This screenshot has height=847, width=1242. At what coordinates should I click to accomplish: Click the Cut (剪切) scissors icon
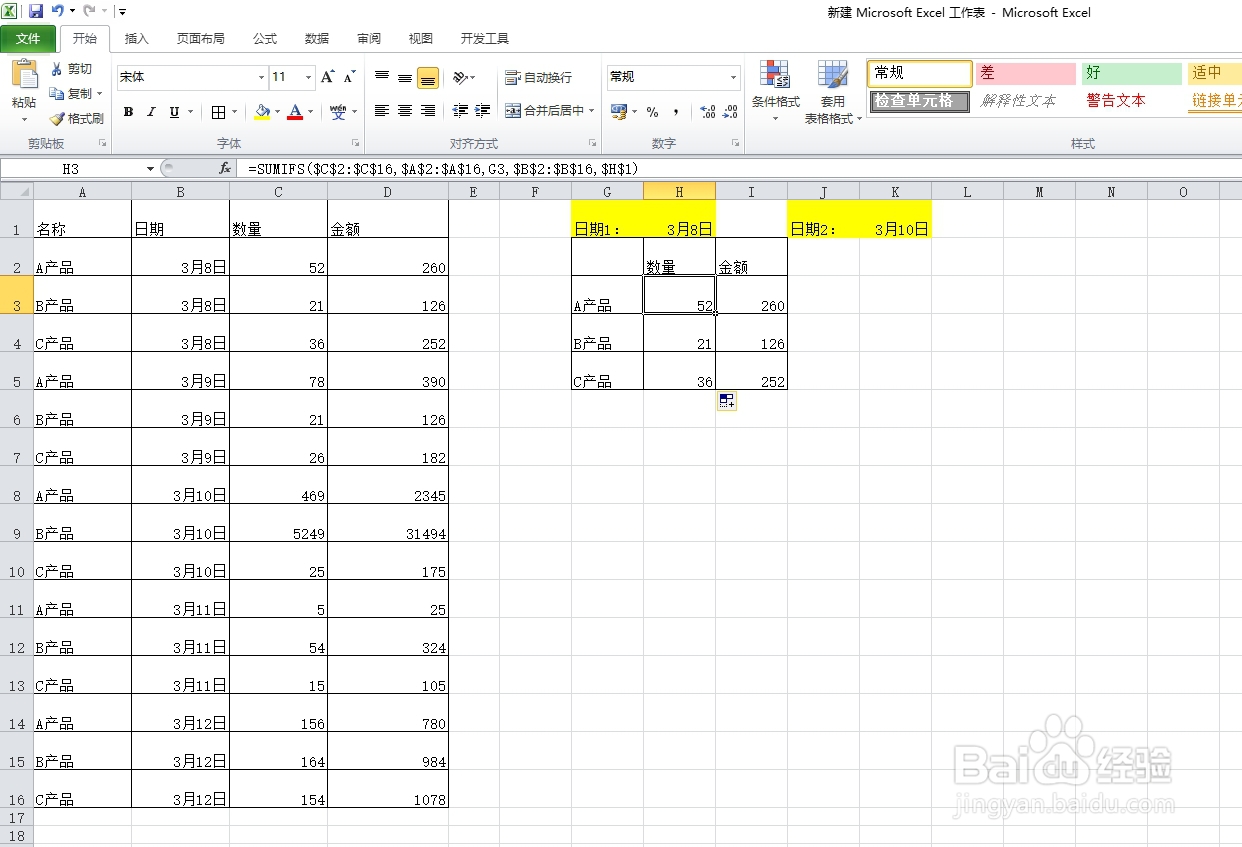coord(57,69)
